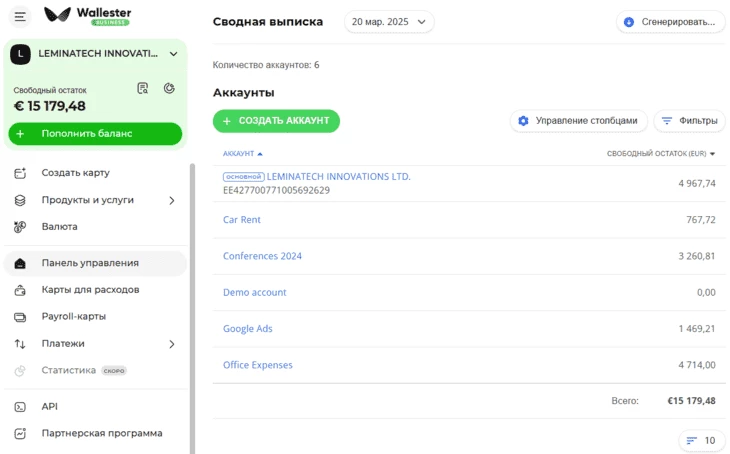
Task: Click the sidebar vertical scrollbar
Action: (x=192, y=308)
